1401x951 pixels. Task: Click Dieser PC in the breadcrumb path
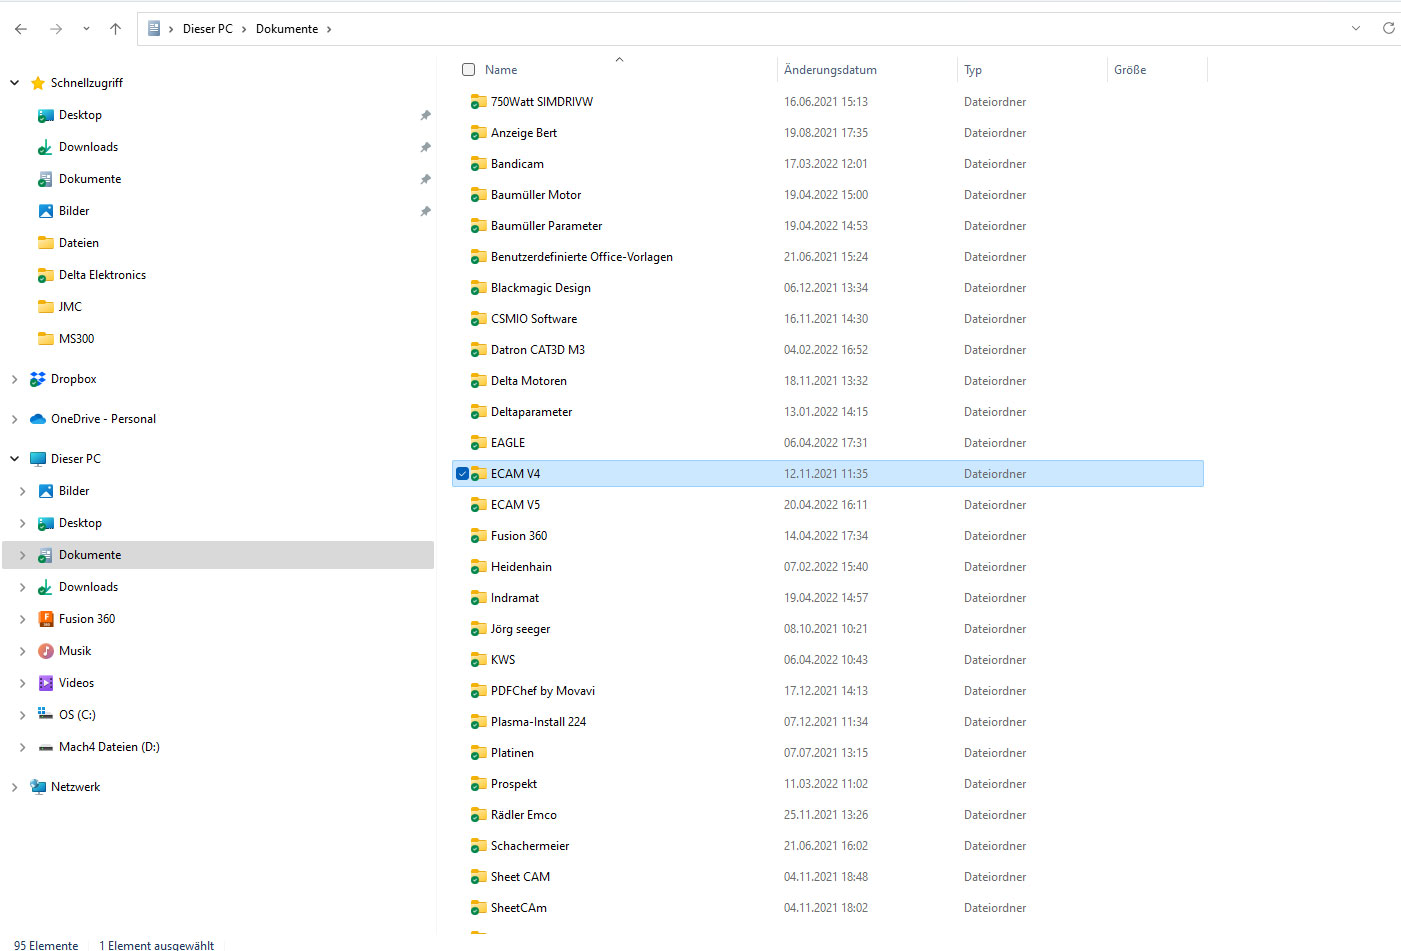click(x=207, y=29)
